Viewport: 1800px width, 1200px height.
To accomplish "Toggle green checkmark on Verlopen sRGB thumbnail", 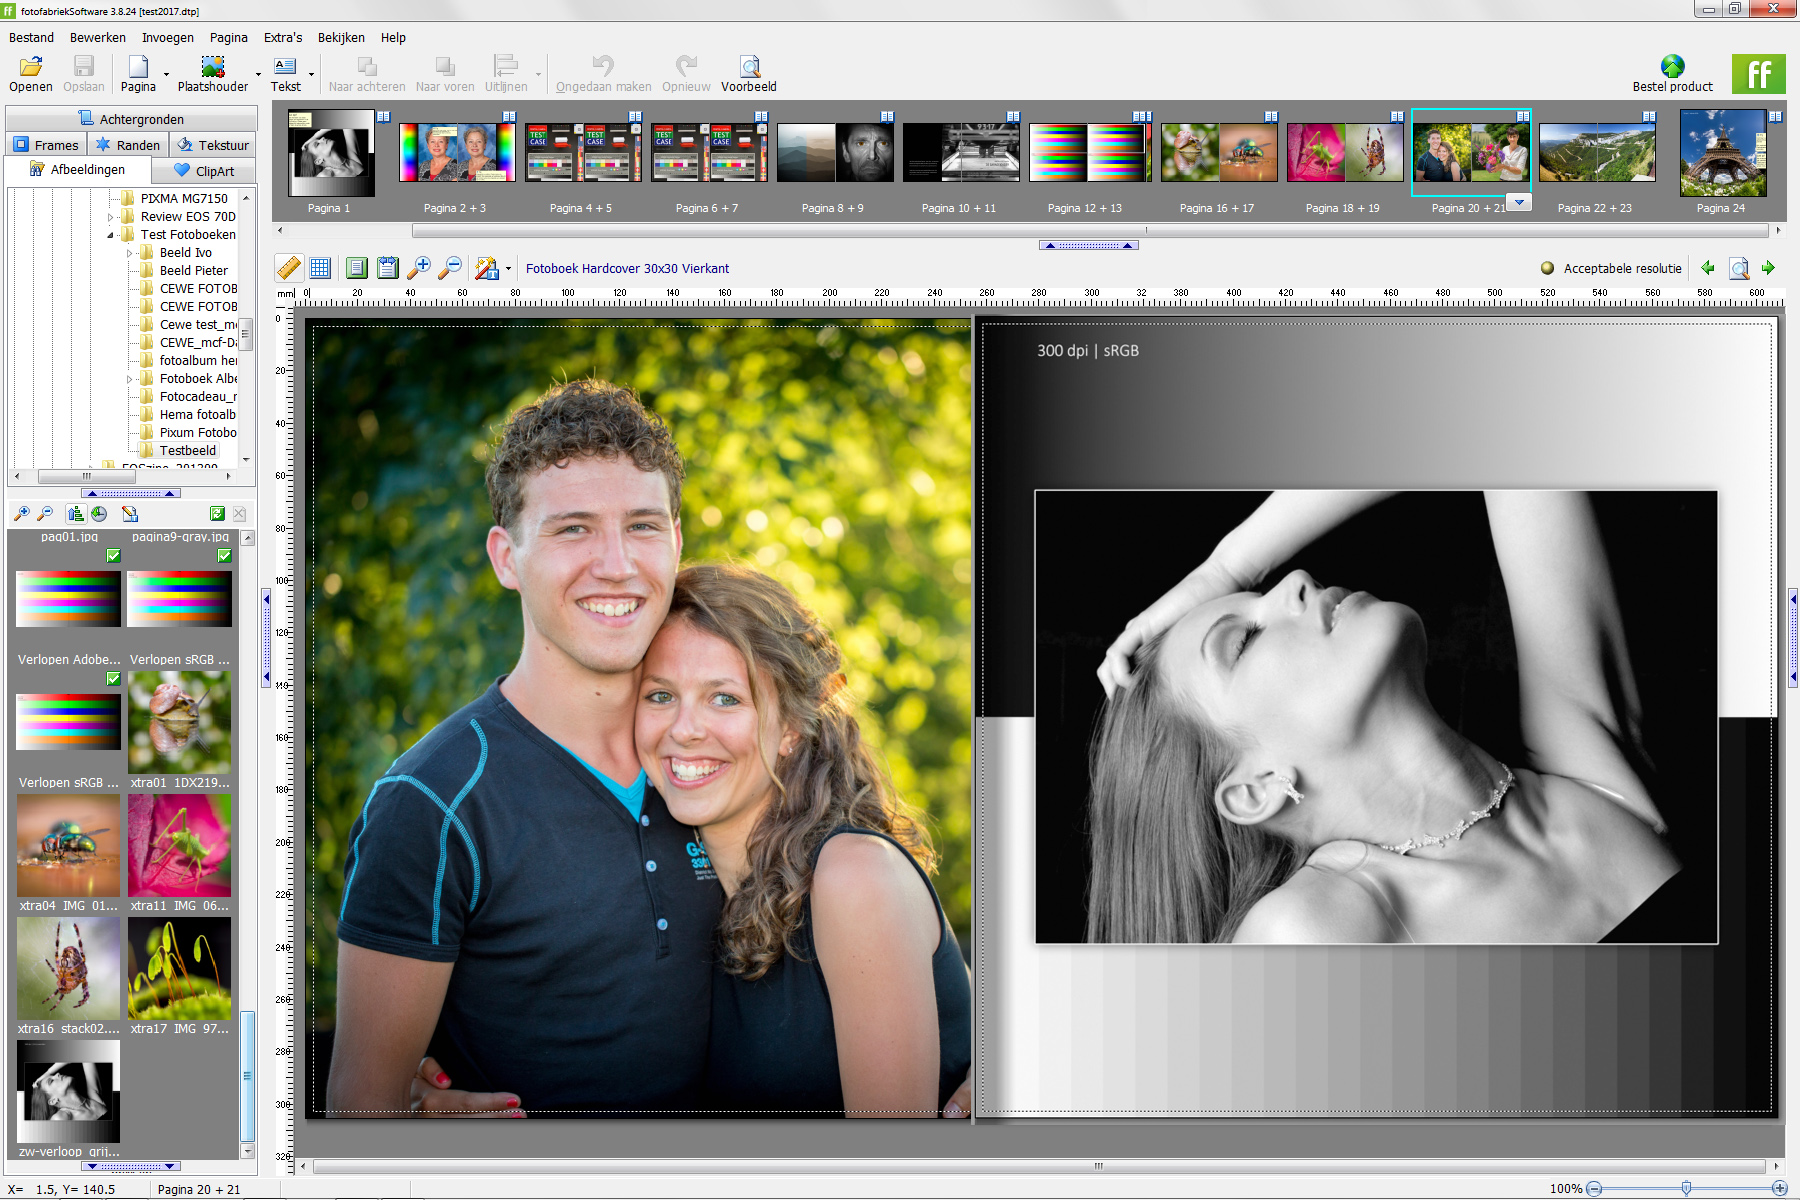I will [x=224, y=556].
